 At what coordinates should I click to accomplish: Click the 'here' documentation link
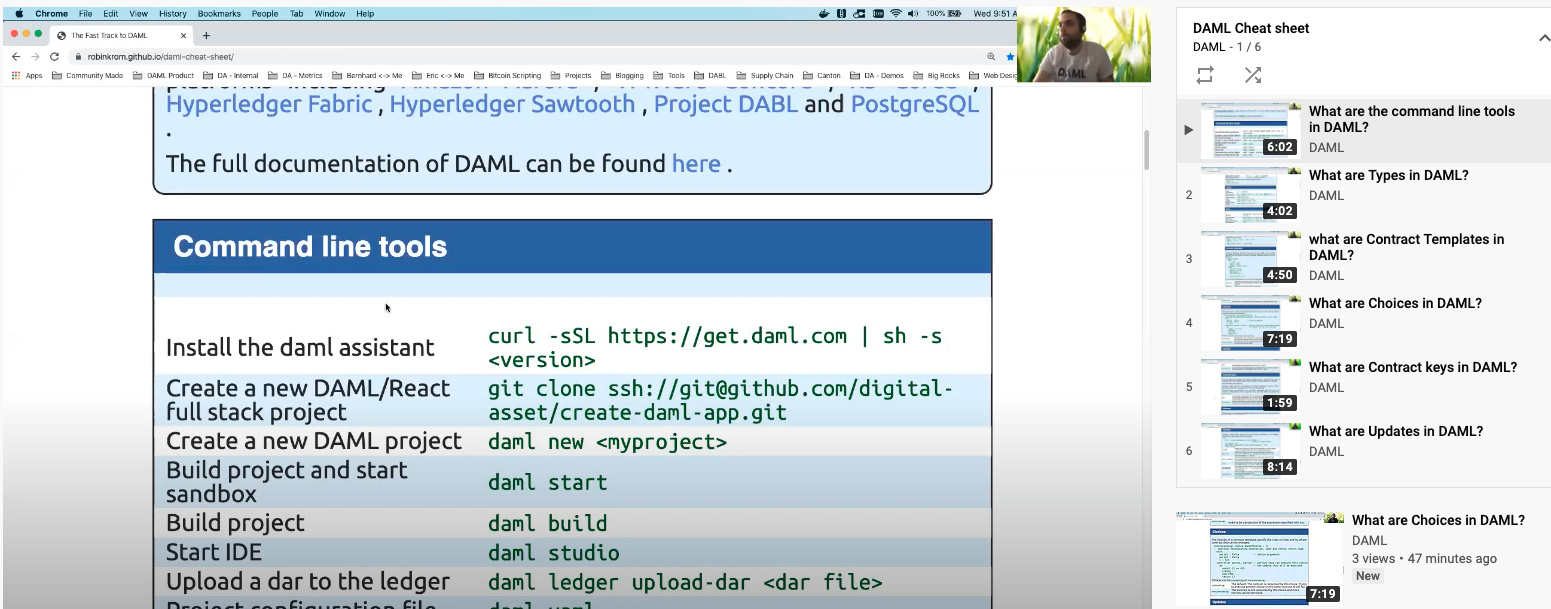(696, 163)
